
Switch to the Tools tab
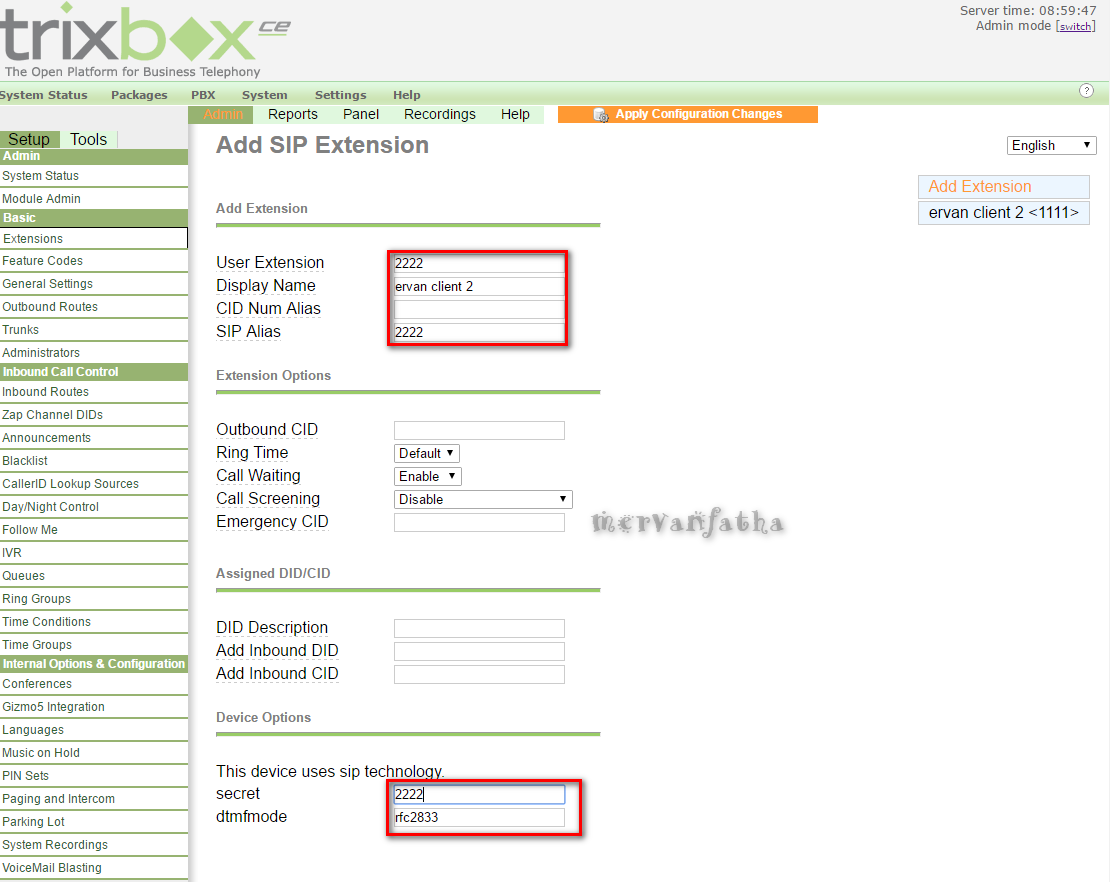pos(89,139)
